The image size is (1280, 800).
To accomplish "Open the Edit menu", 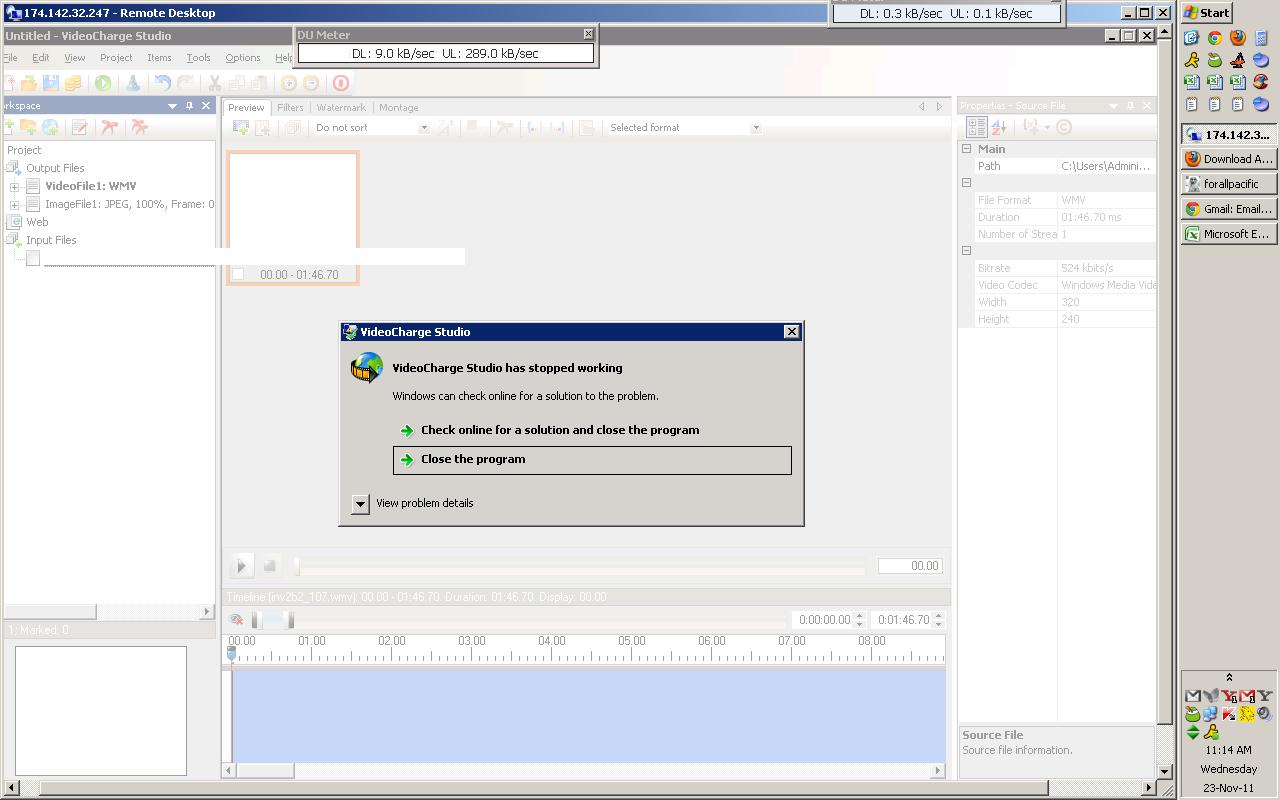I will [40, 58].
